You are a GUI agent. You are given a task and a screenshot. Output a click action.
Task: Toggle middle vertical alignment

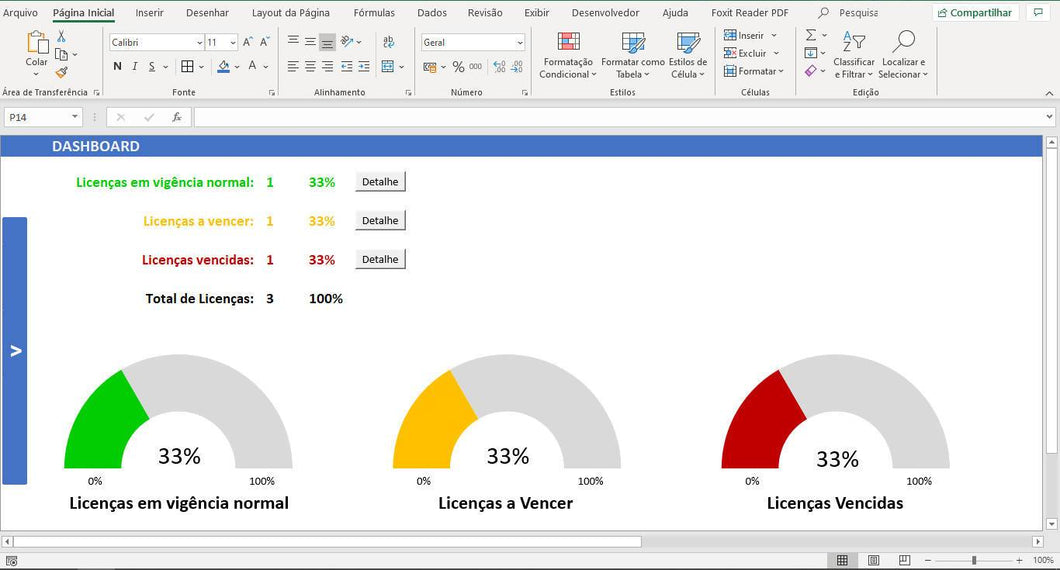tap(310, 42)
